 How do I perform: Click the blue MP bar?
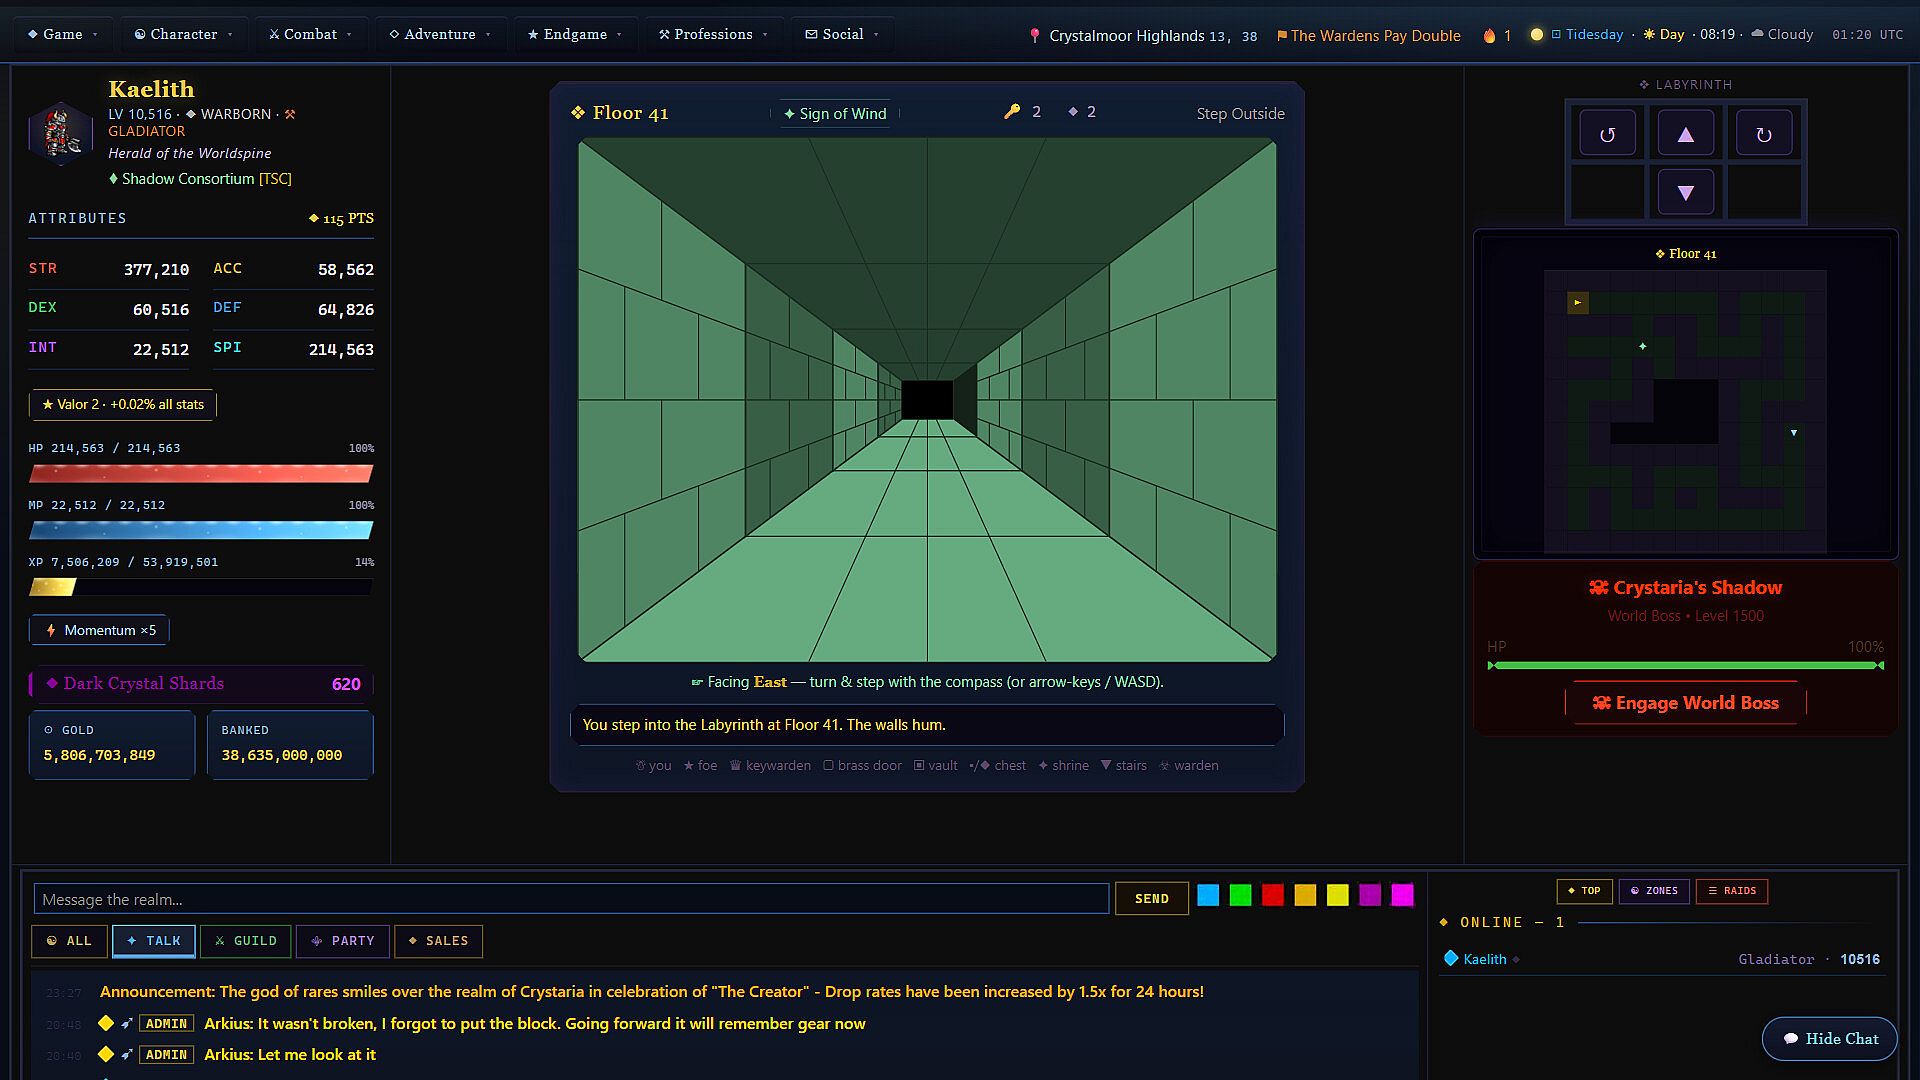tap(201, 530)
